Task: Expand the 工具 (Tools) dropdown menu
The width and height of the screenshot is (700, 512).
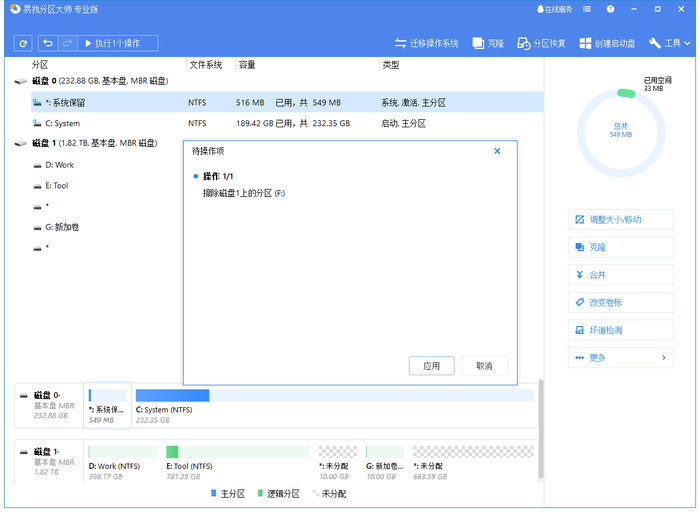Action: 670,44
